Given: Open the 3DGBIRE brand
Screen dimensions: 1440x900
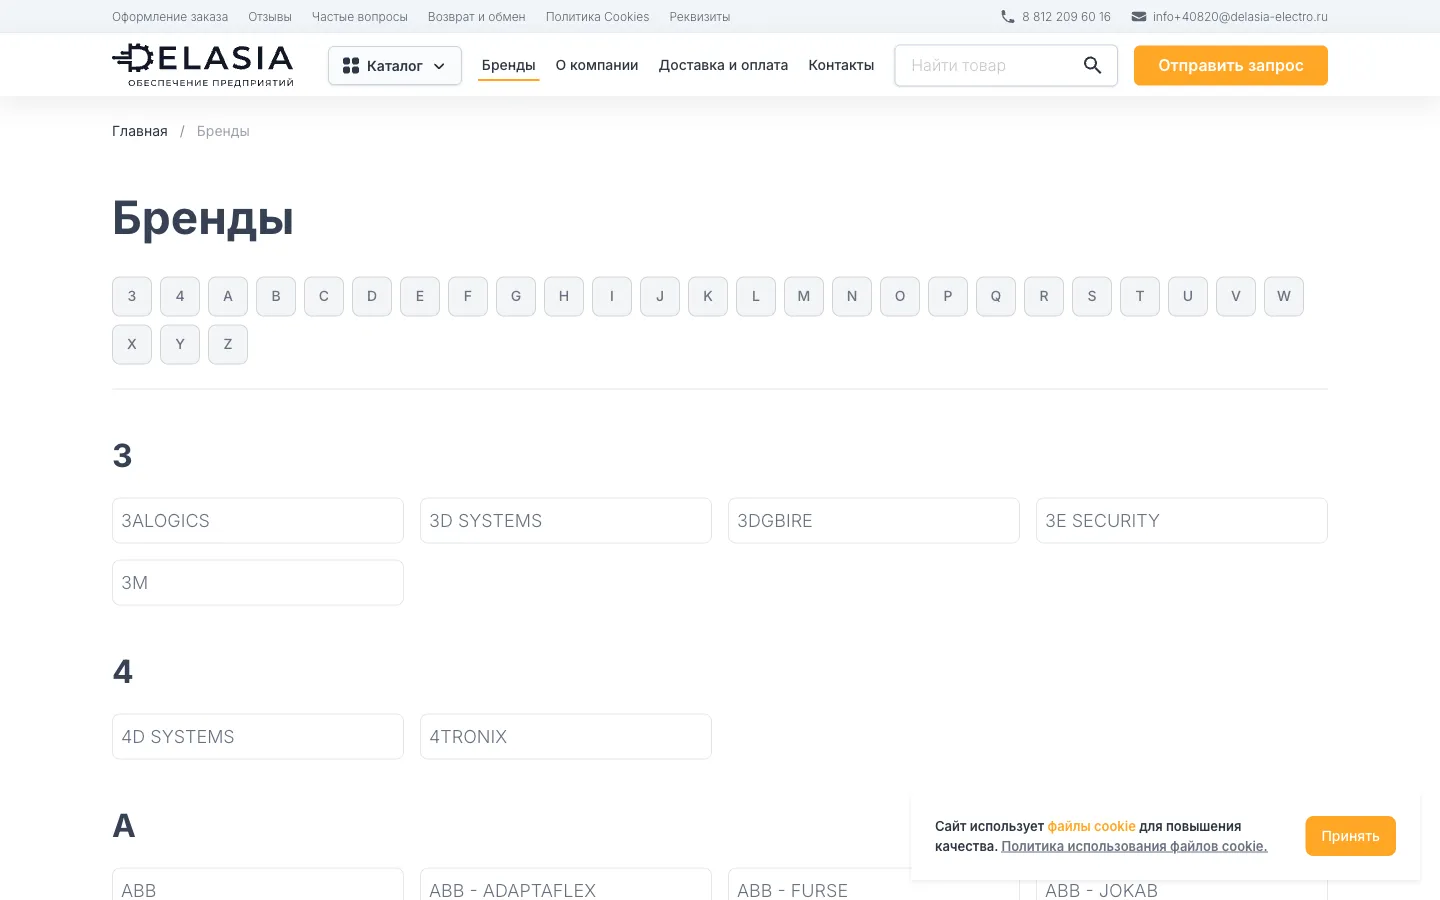Looking at the screenshot, I should click(874, 521).
